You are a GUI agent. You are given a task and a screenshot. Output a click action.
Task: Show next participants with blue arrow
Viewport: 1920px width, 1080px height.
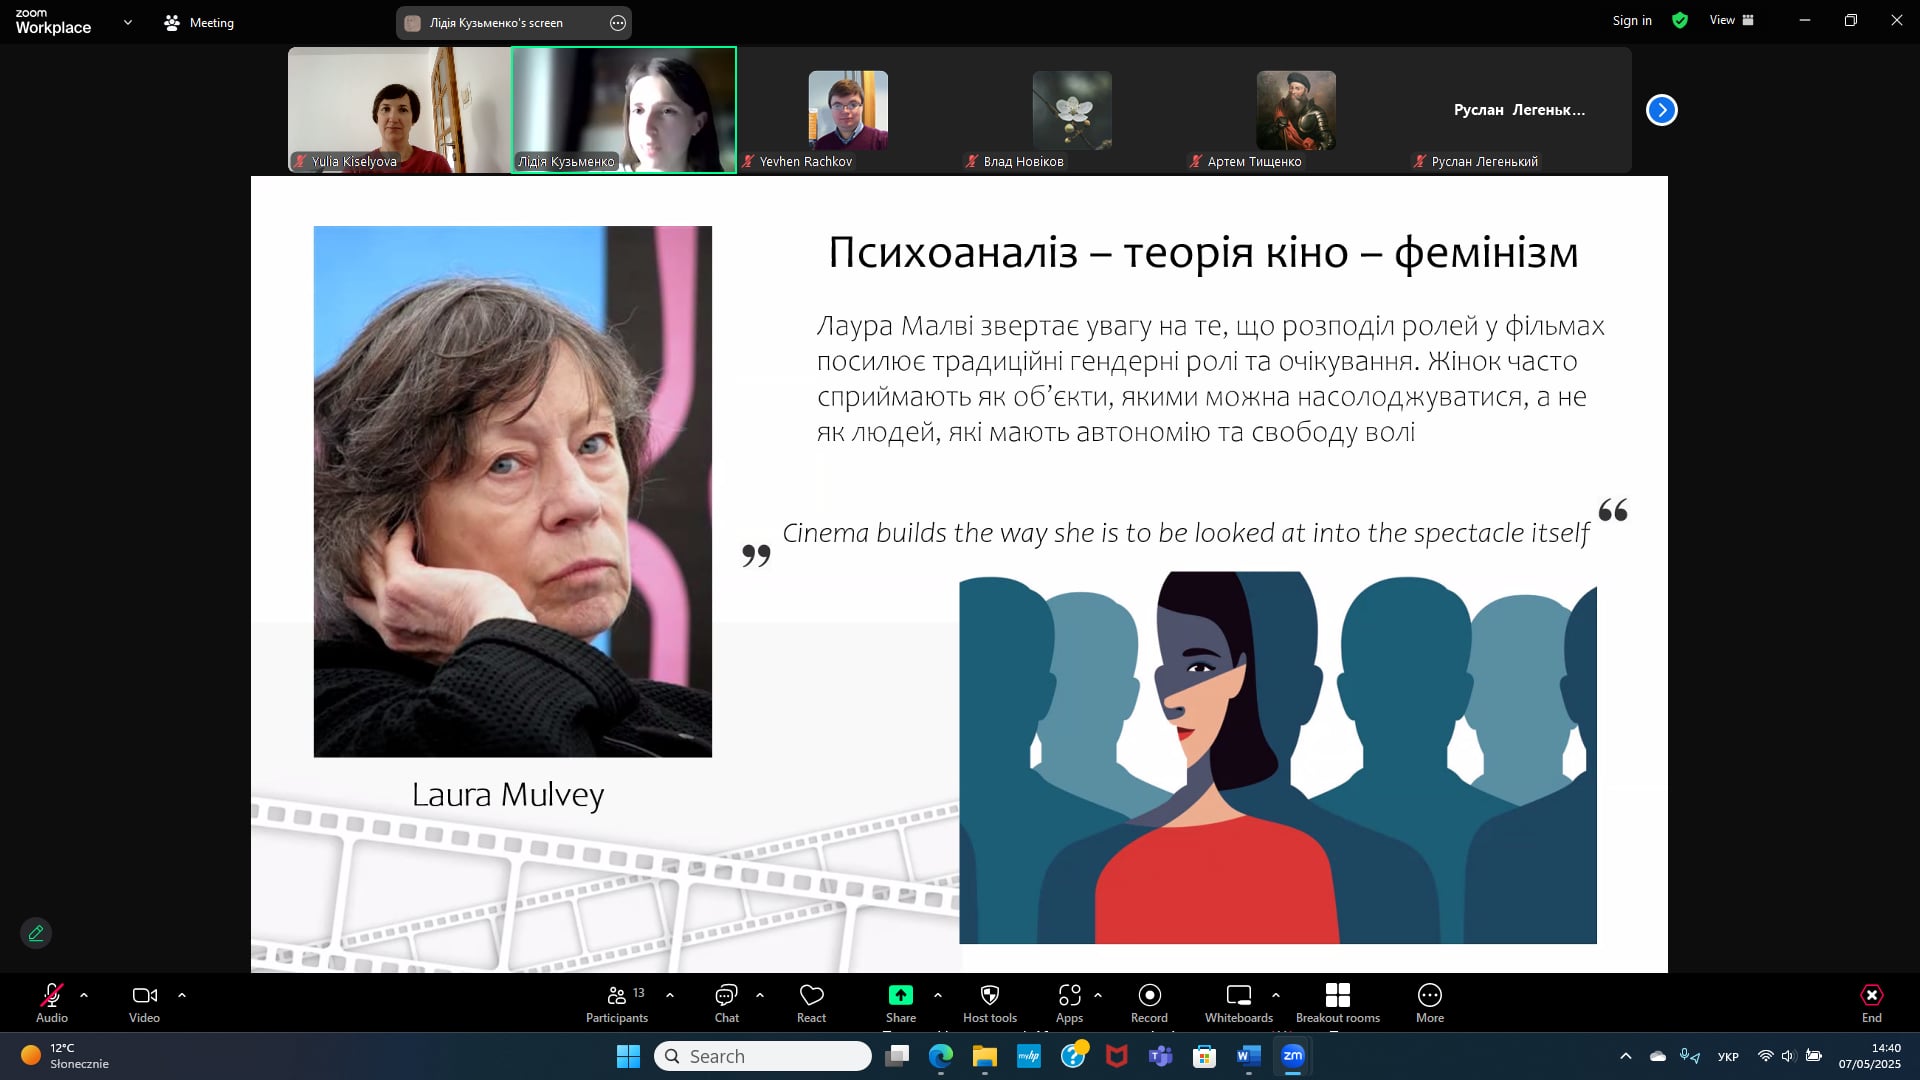pos(1661,110)
